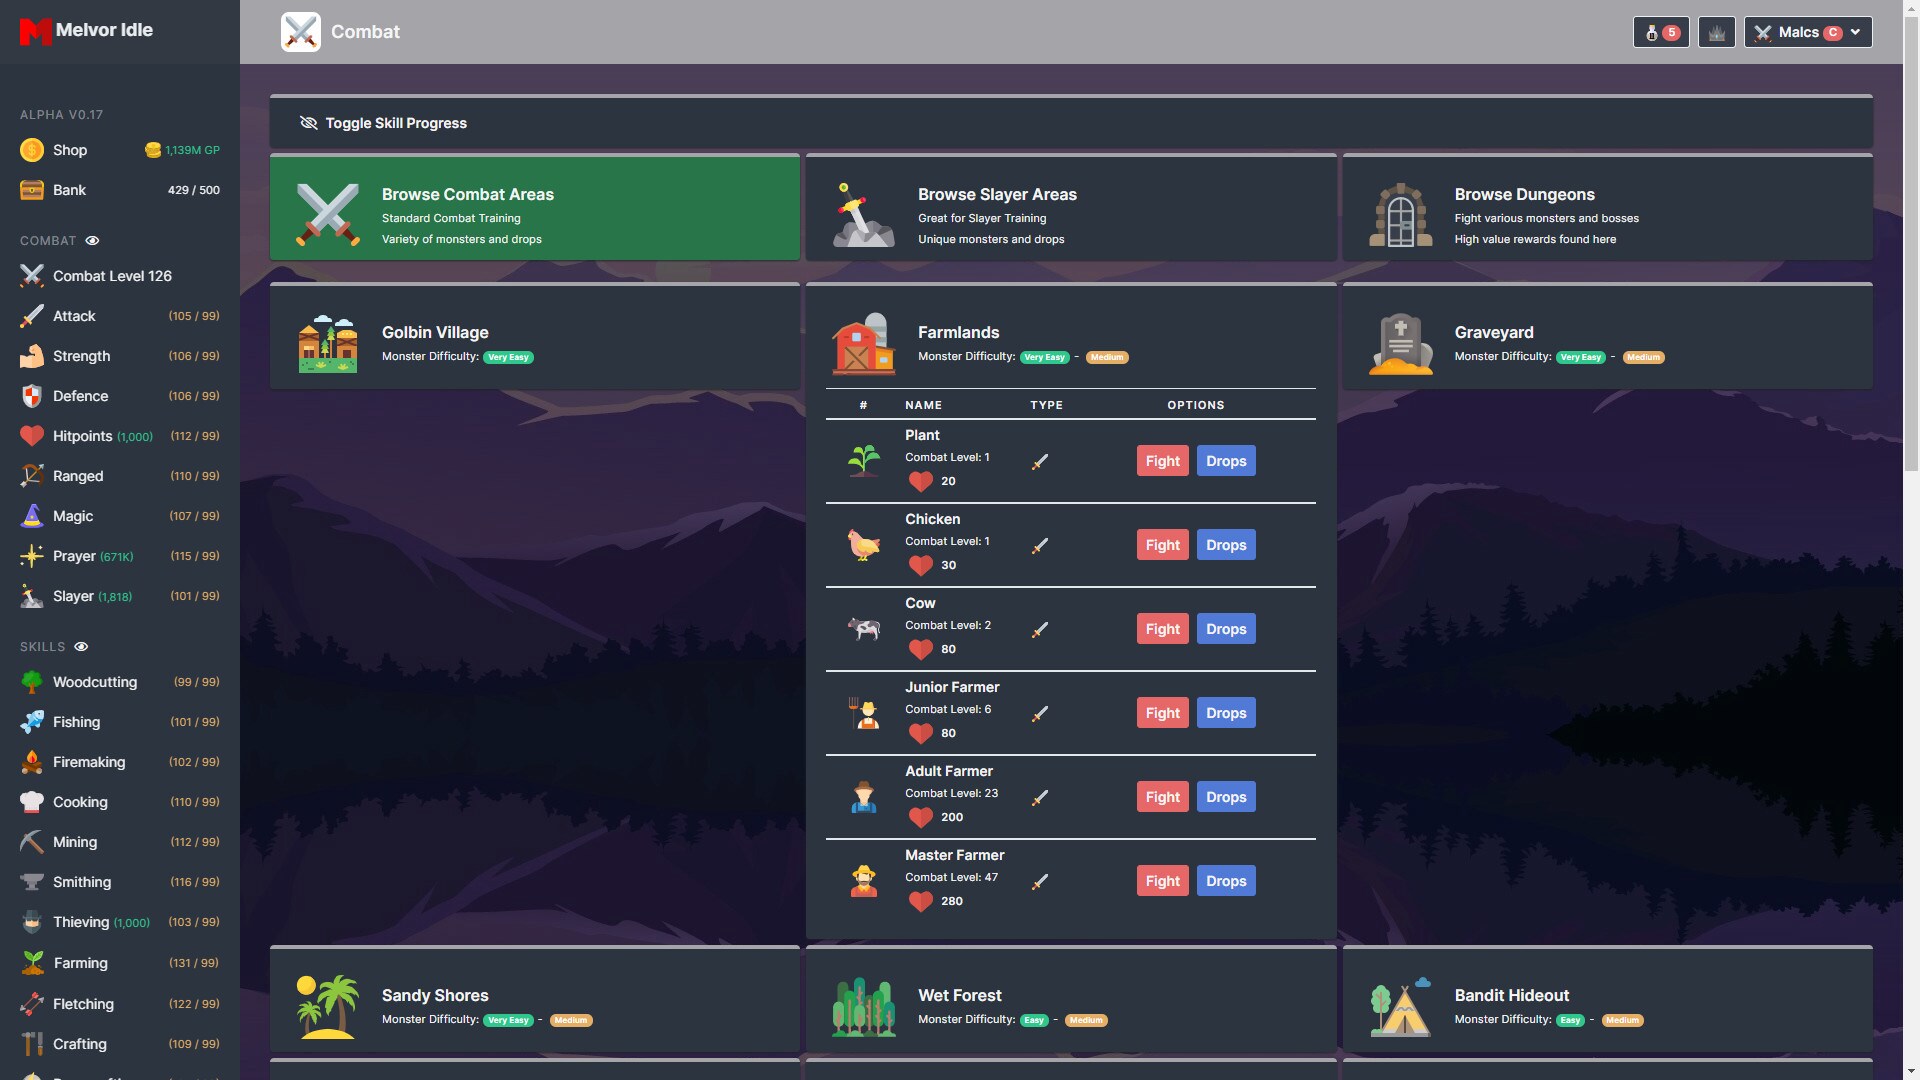Viewport: 1920px width, 1080px height.
Task: Open the Malcs account dropdown
Action: click(x=1808, y=32)
